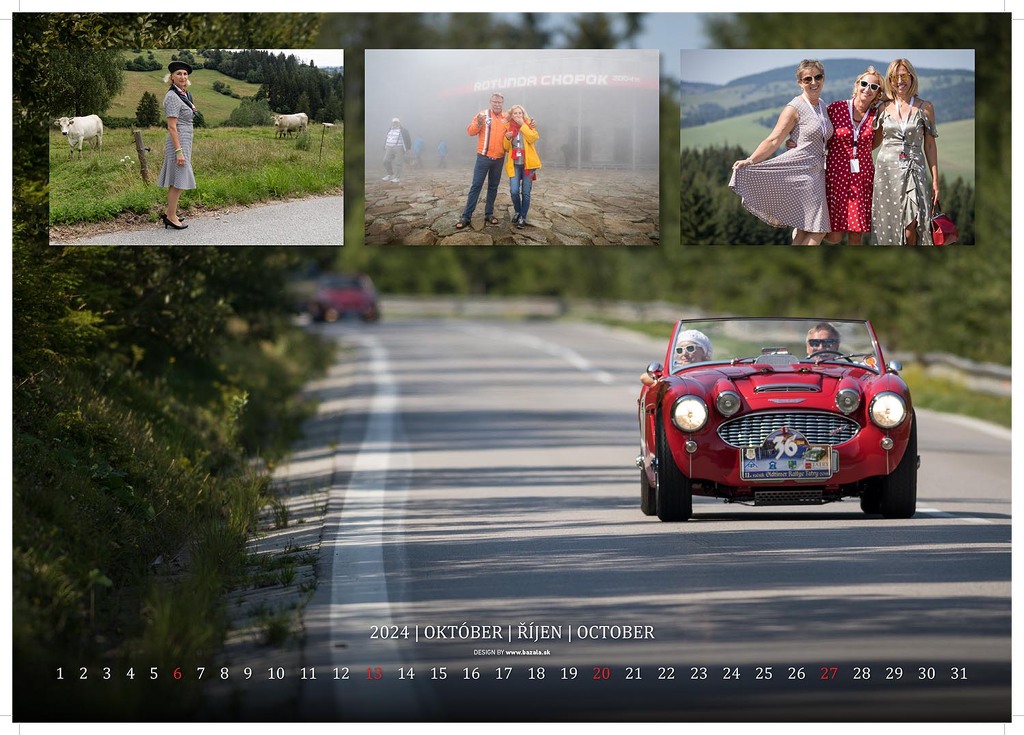This screenshot has width=1024, height=735.
Task: Click the www.bazala.sk design link
Action: pos(527,652)
